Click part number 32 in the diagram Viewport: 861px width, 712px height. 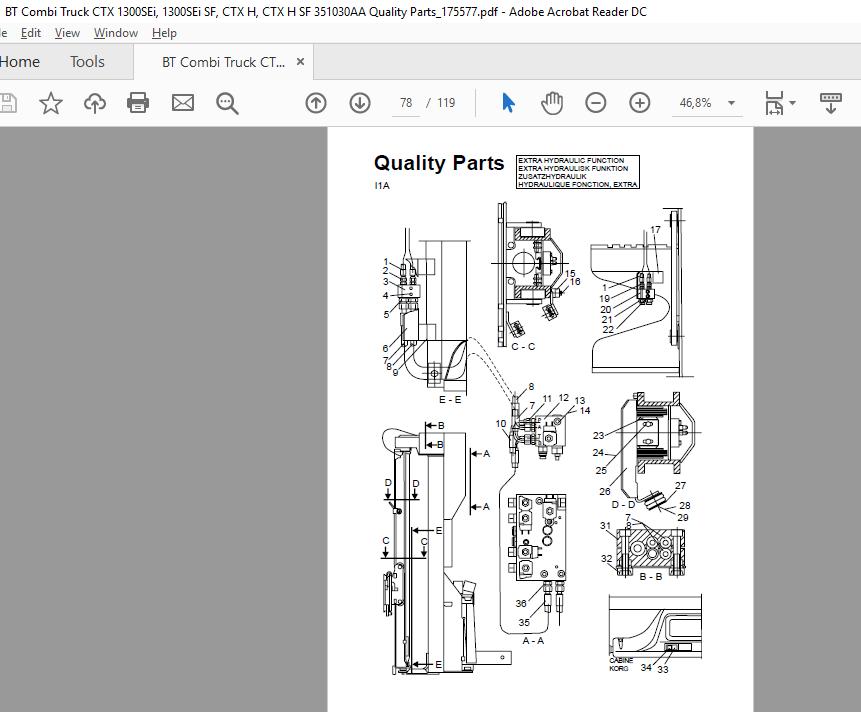606,559
